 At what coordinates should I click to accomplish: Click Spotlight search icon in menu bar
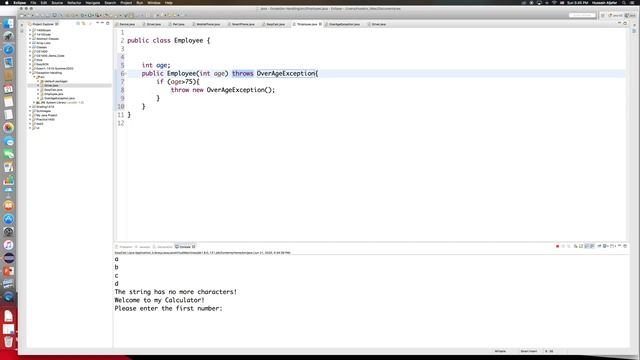624,2
